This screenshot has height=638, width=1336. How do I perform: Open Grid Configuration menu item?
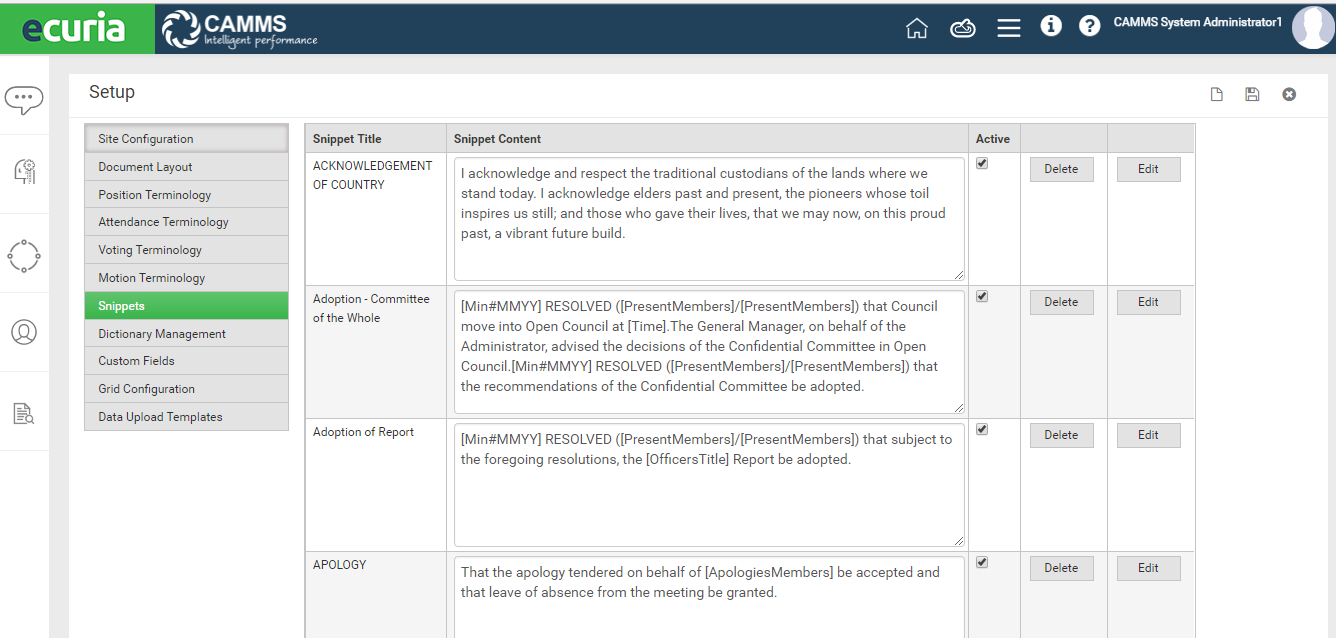coord(186,389)
